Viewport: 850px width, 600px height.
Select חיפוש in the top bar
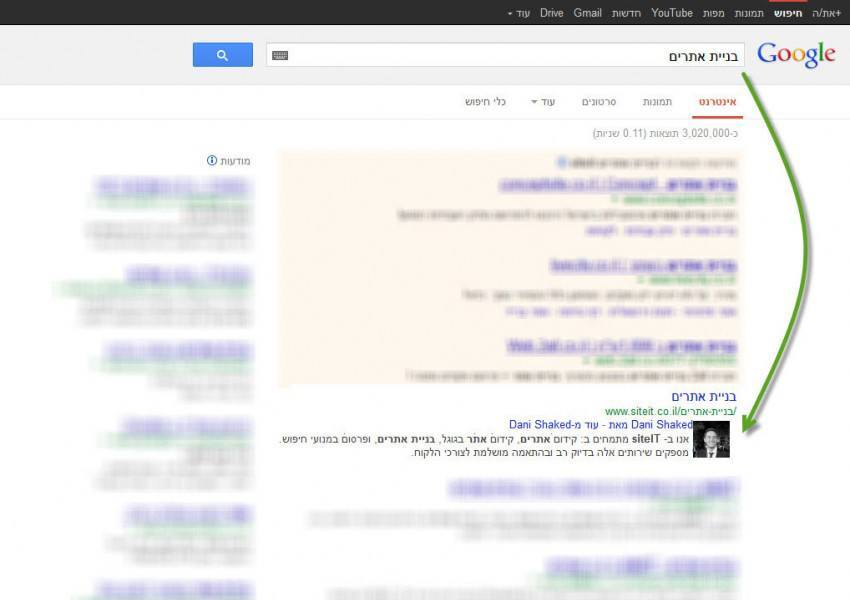(788, 13)
